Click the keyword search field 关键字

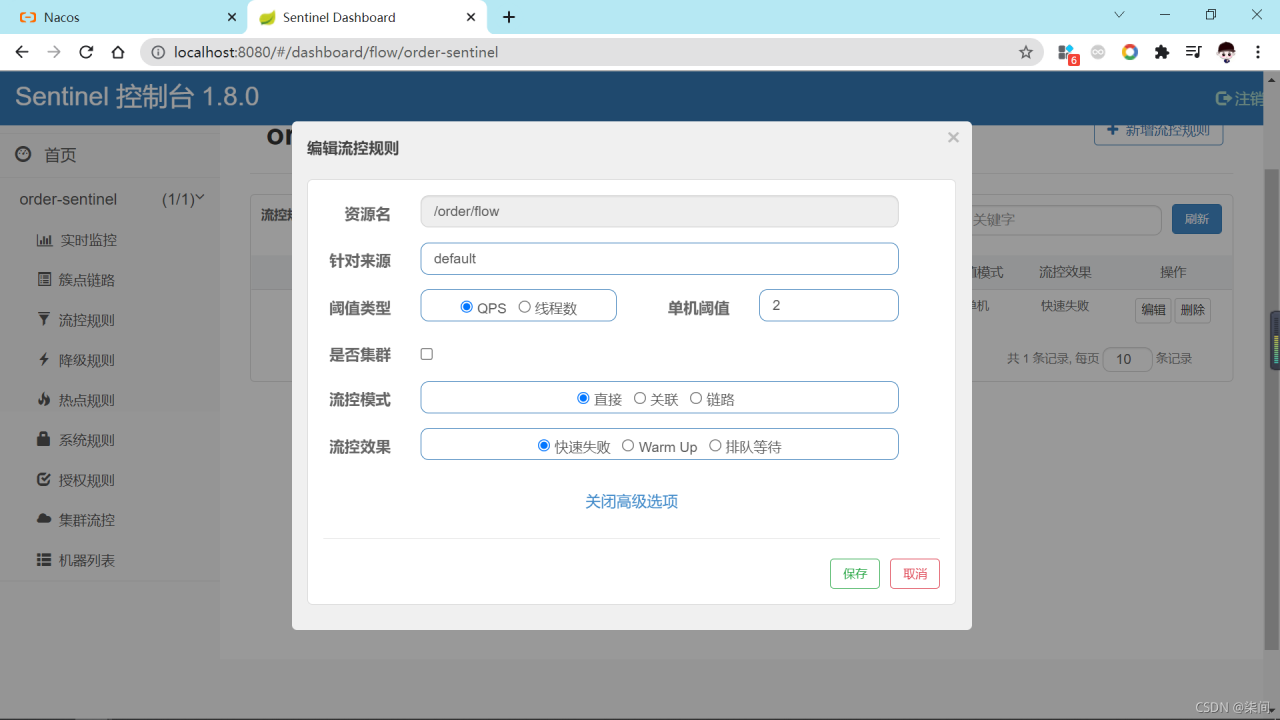click(x=1066, y=219)
